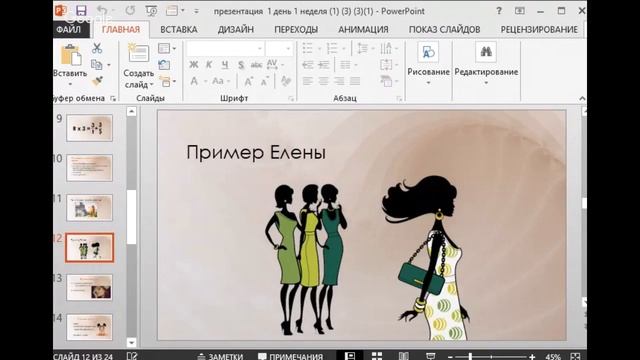Activate the Format Painter brush
Viewport: 640px width, 360px height.
tap(97, 81)
